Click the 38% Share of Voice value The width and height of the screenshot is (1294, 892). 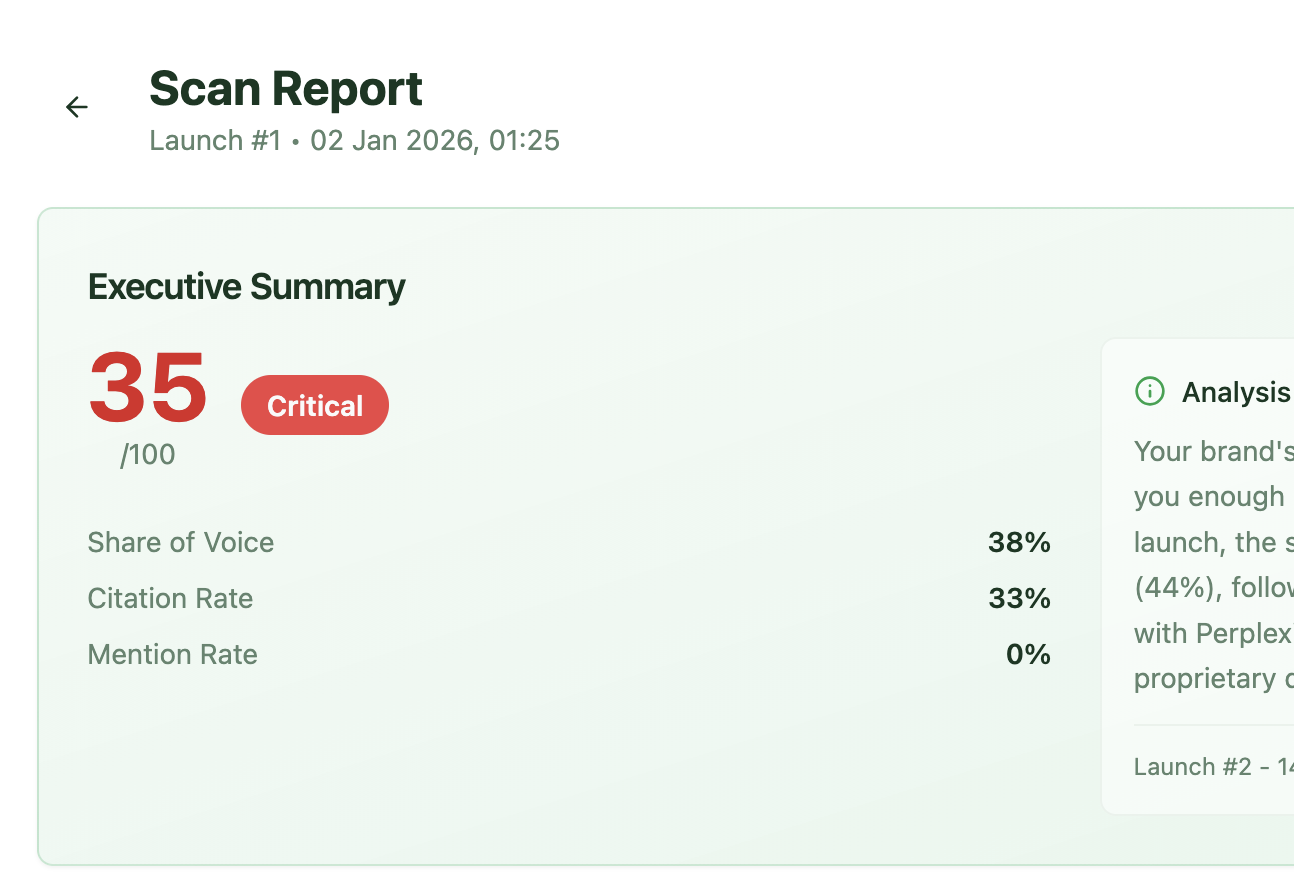tap(1018, 542)
